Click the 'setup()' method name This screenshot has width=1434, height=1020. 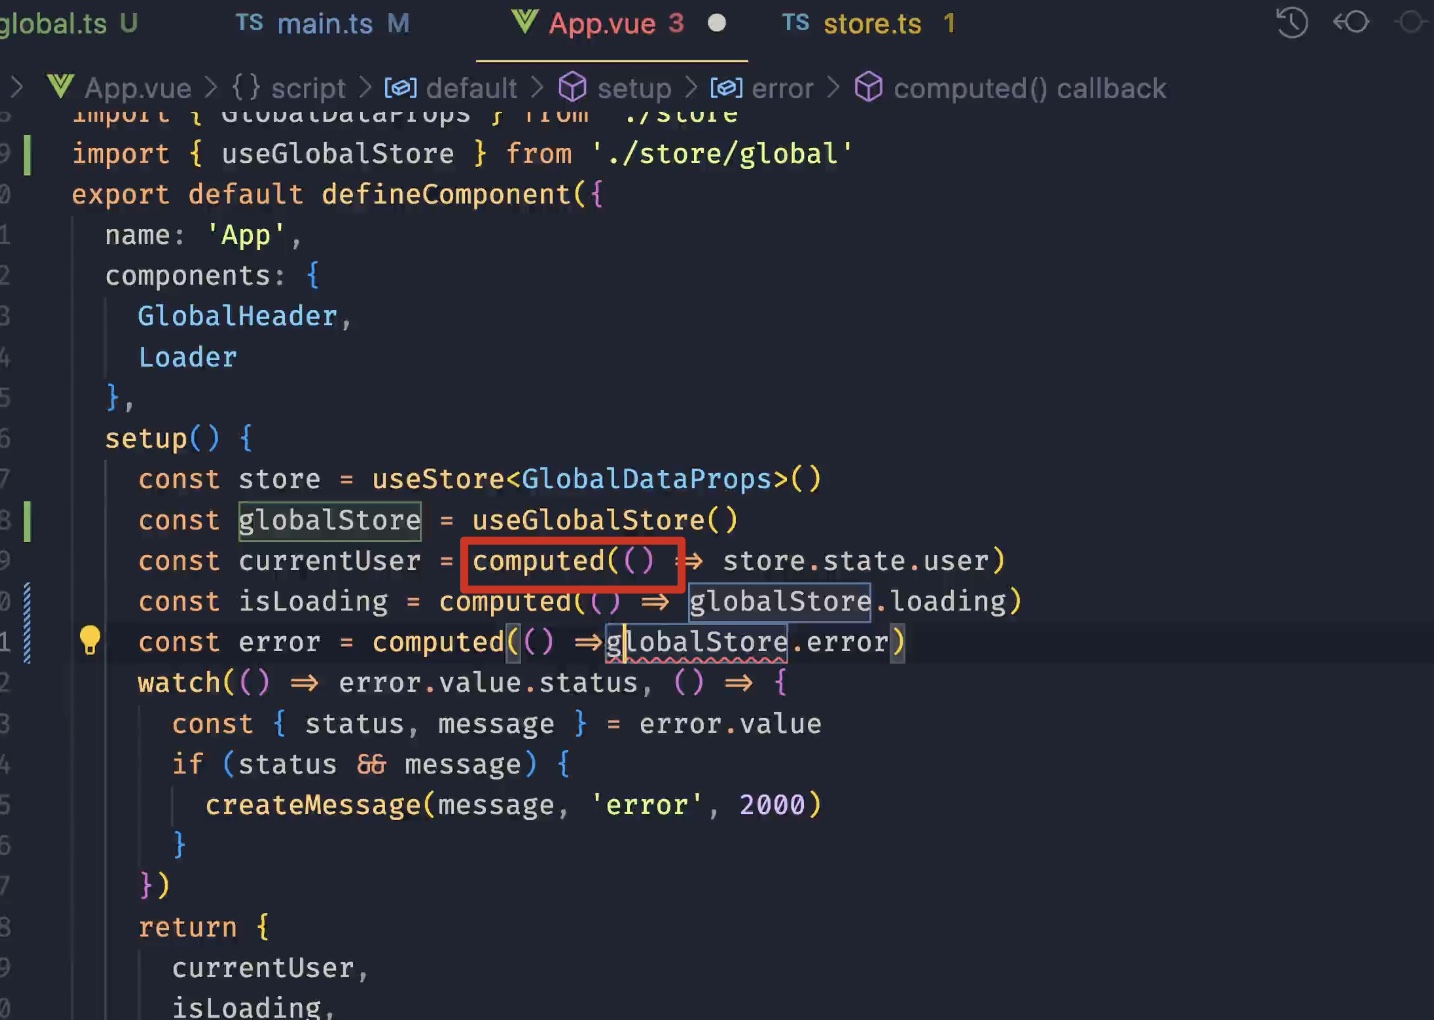tap(162, 438)
